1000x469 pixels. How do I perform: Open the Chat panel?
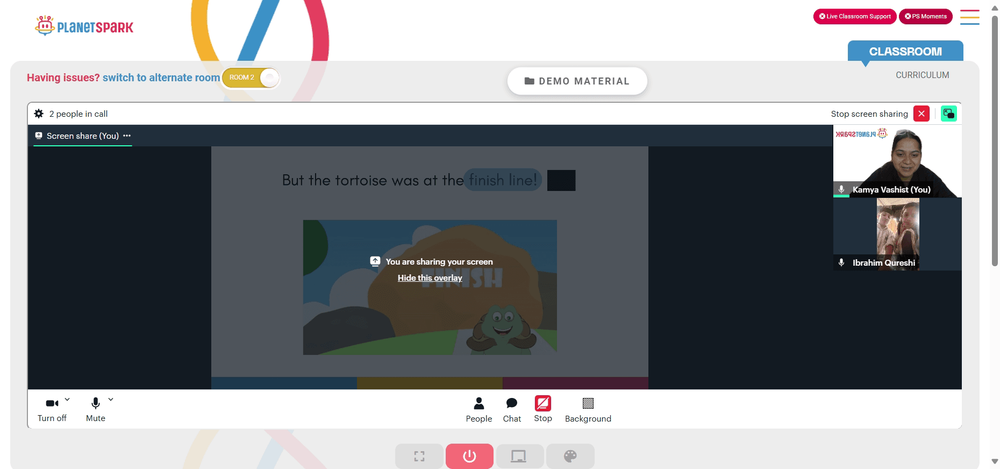coord(511,410)
